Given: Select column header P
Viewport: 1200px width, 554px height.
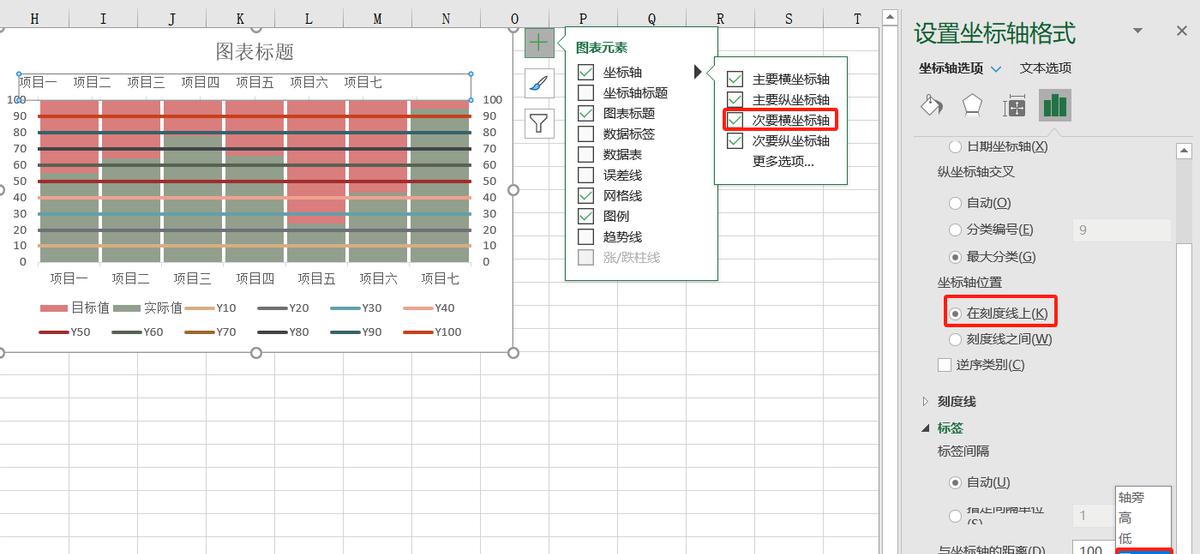Looking at the screenshot, I should pyautogui.click(x=583, y=18).
